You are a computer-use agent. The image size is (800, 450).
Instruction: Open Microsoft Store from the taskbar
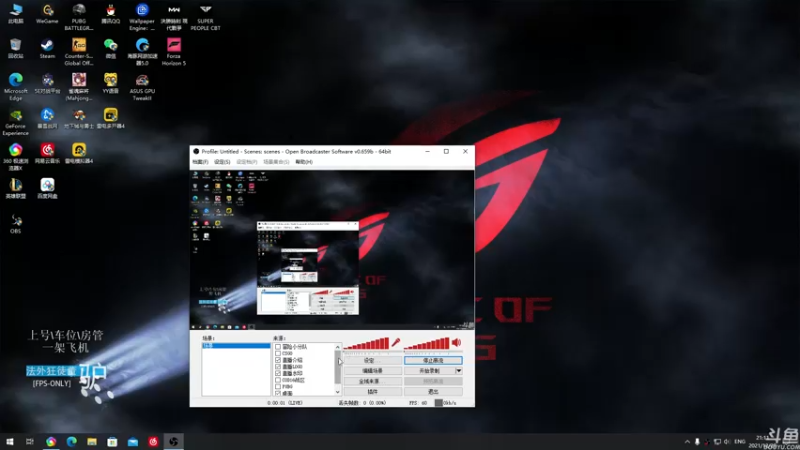tap(112, 442)
